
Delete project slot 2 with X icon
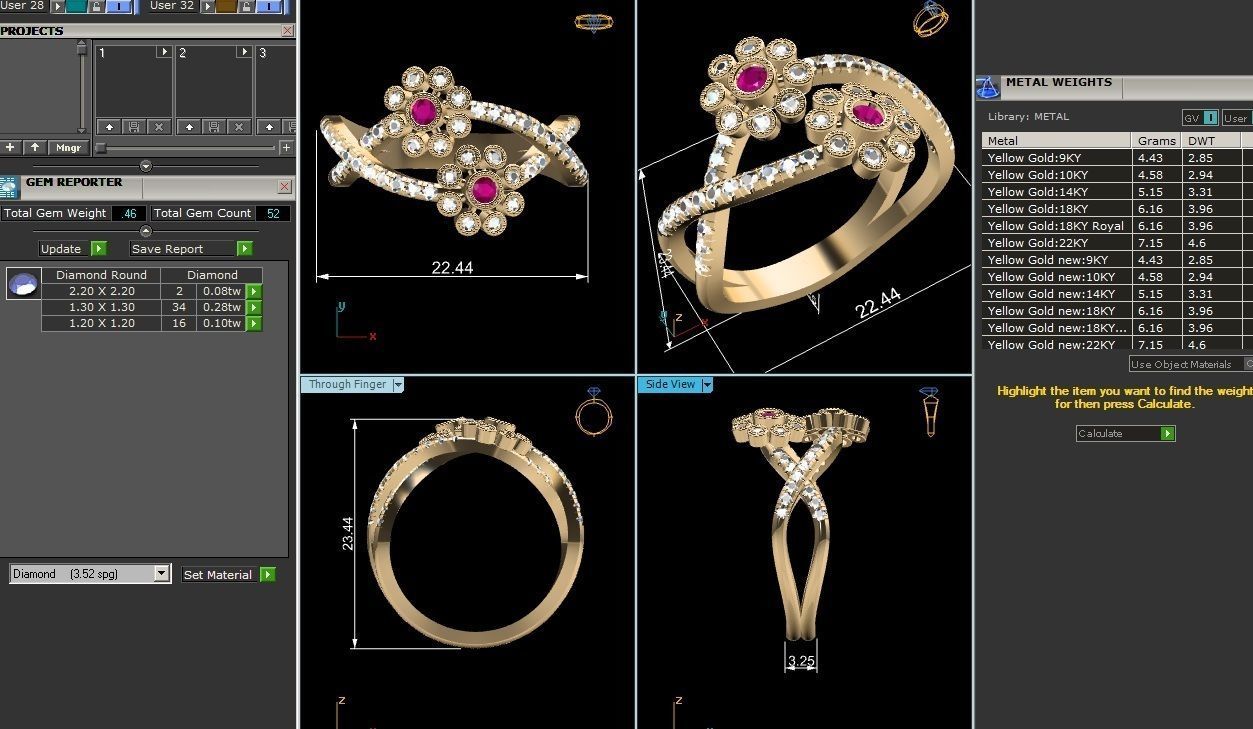[239, 127]
